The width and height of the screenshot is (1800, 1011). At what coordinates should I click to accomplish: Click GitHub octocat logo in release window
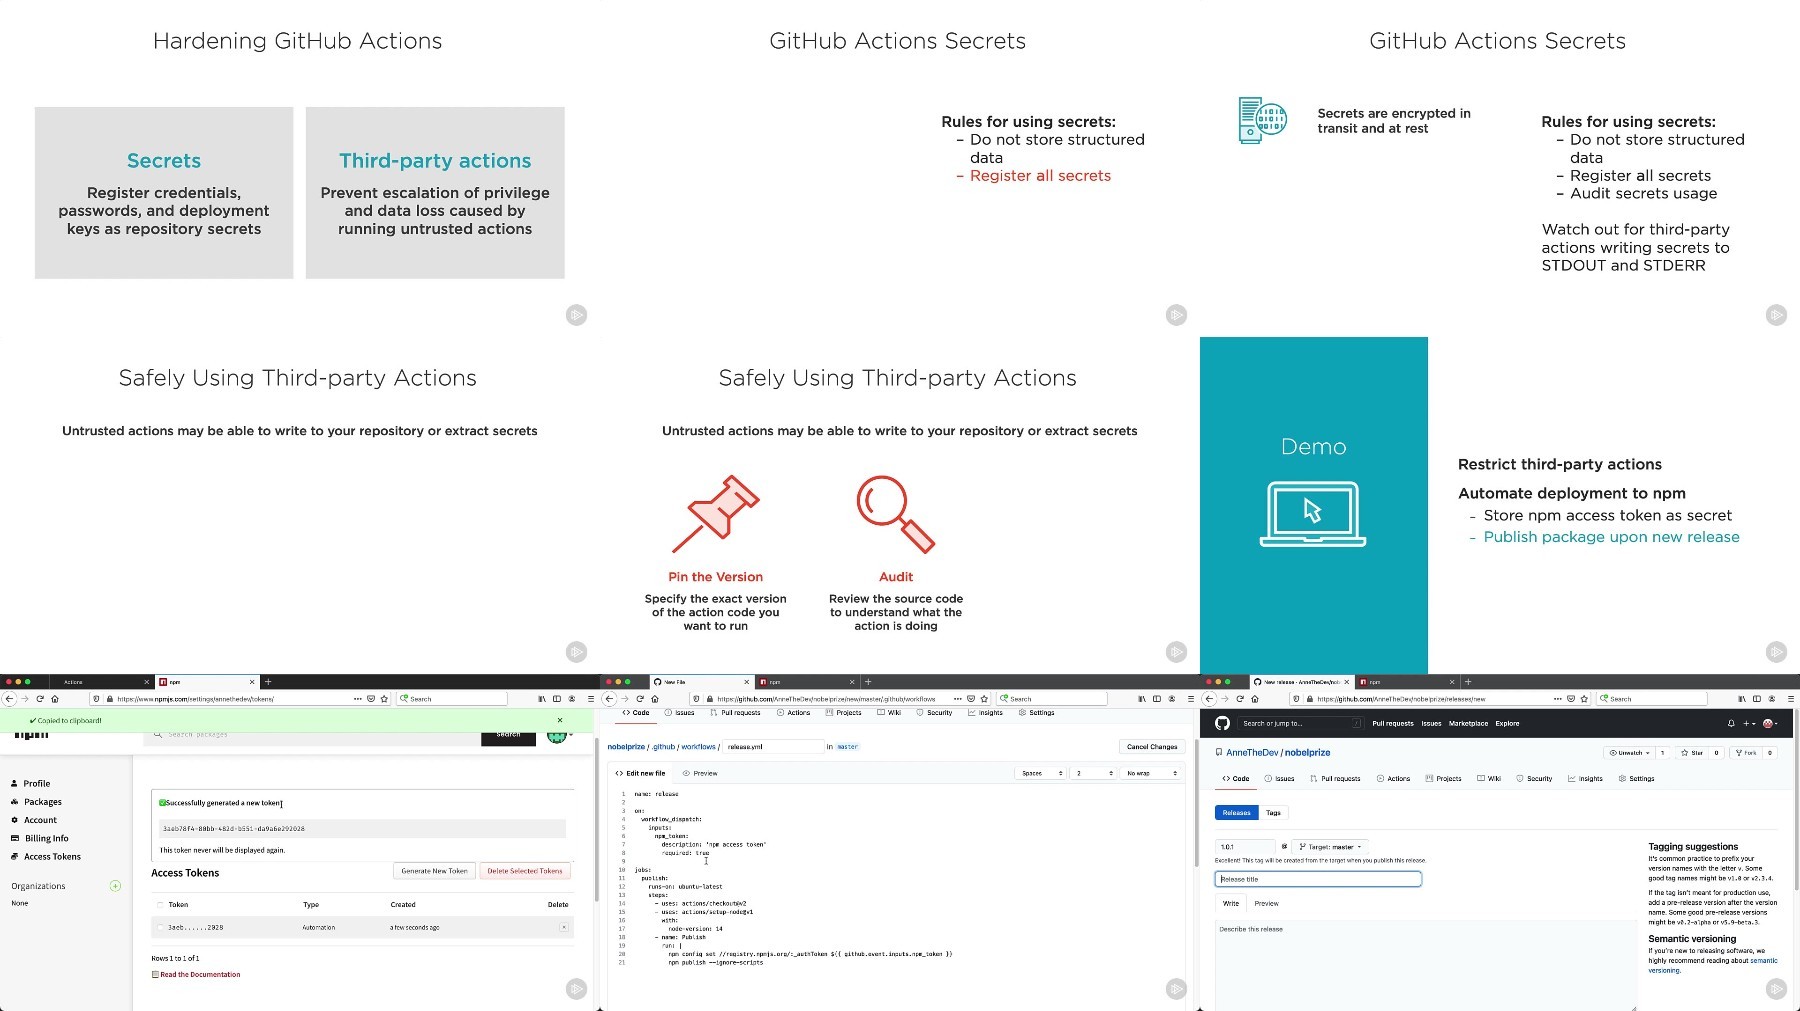[x=1222, y=723]
